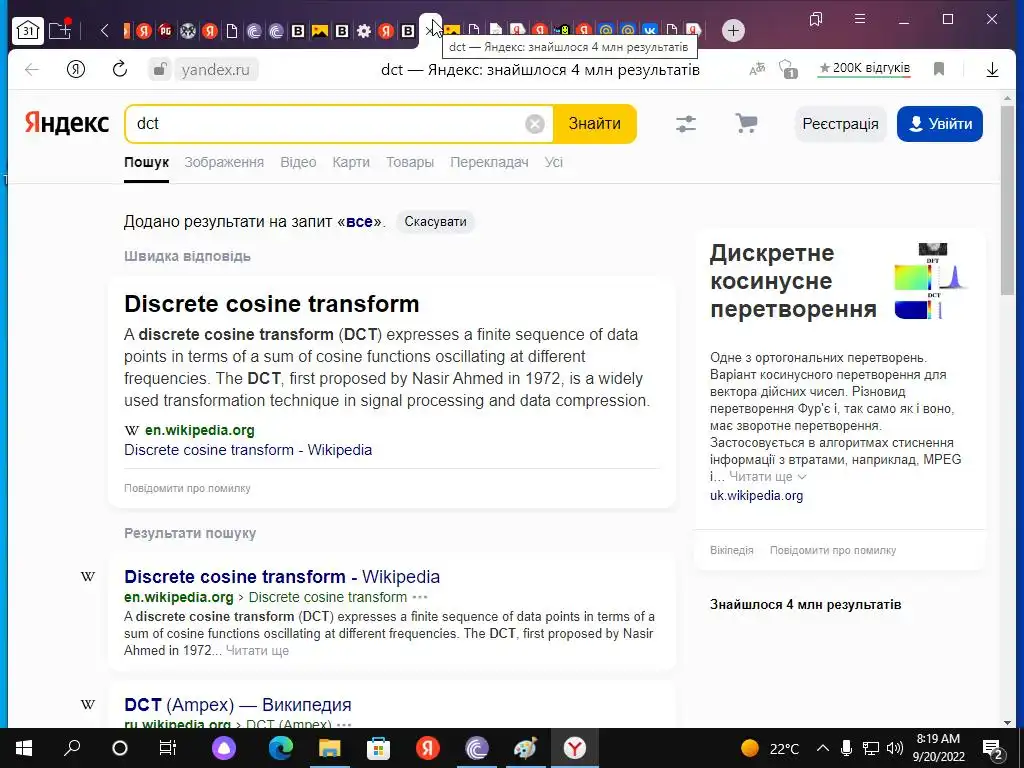Select the Пошук tab
Image resolution: width=1024 pixels, height=768 pixels.
click(146, 162)
